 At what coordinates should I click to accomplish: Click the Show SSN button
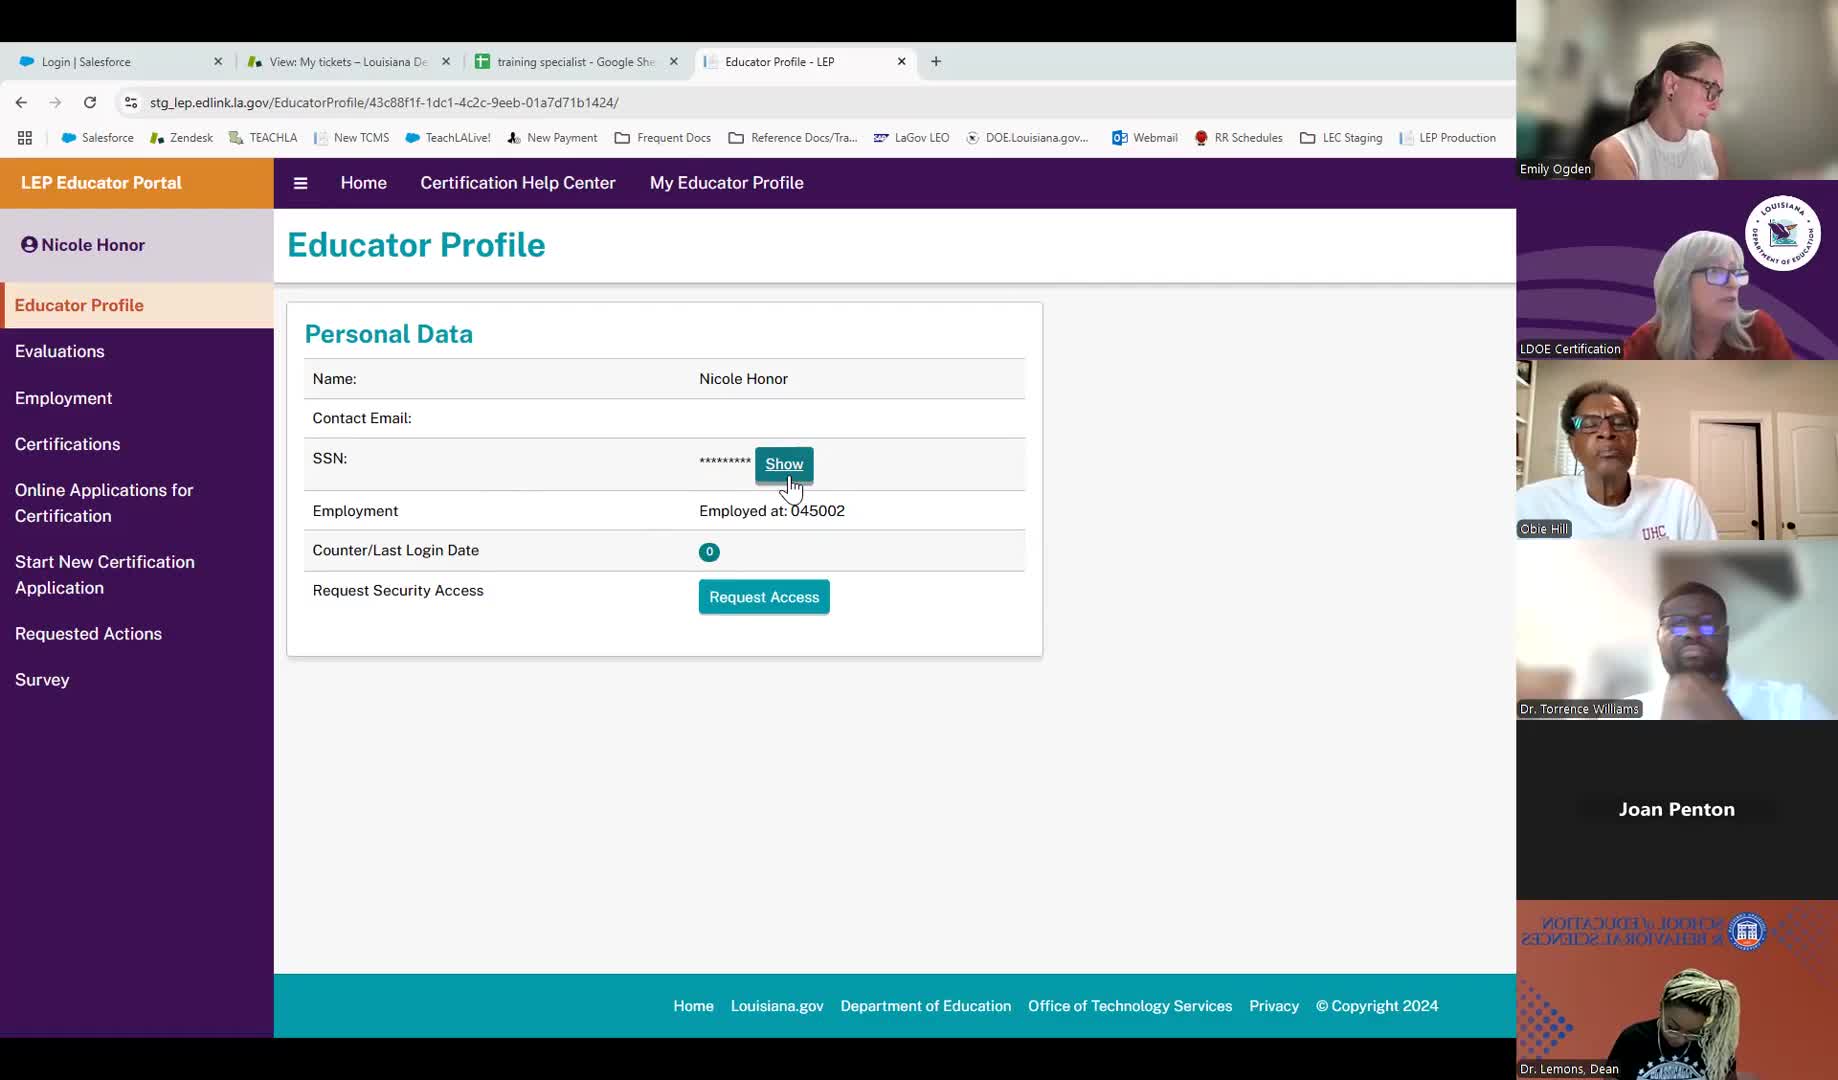(x=784, y=464)
